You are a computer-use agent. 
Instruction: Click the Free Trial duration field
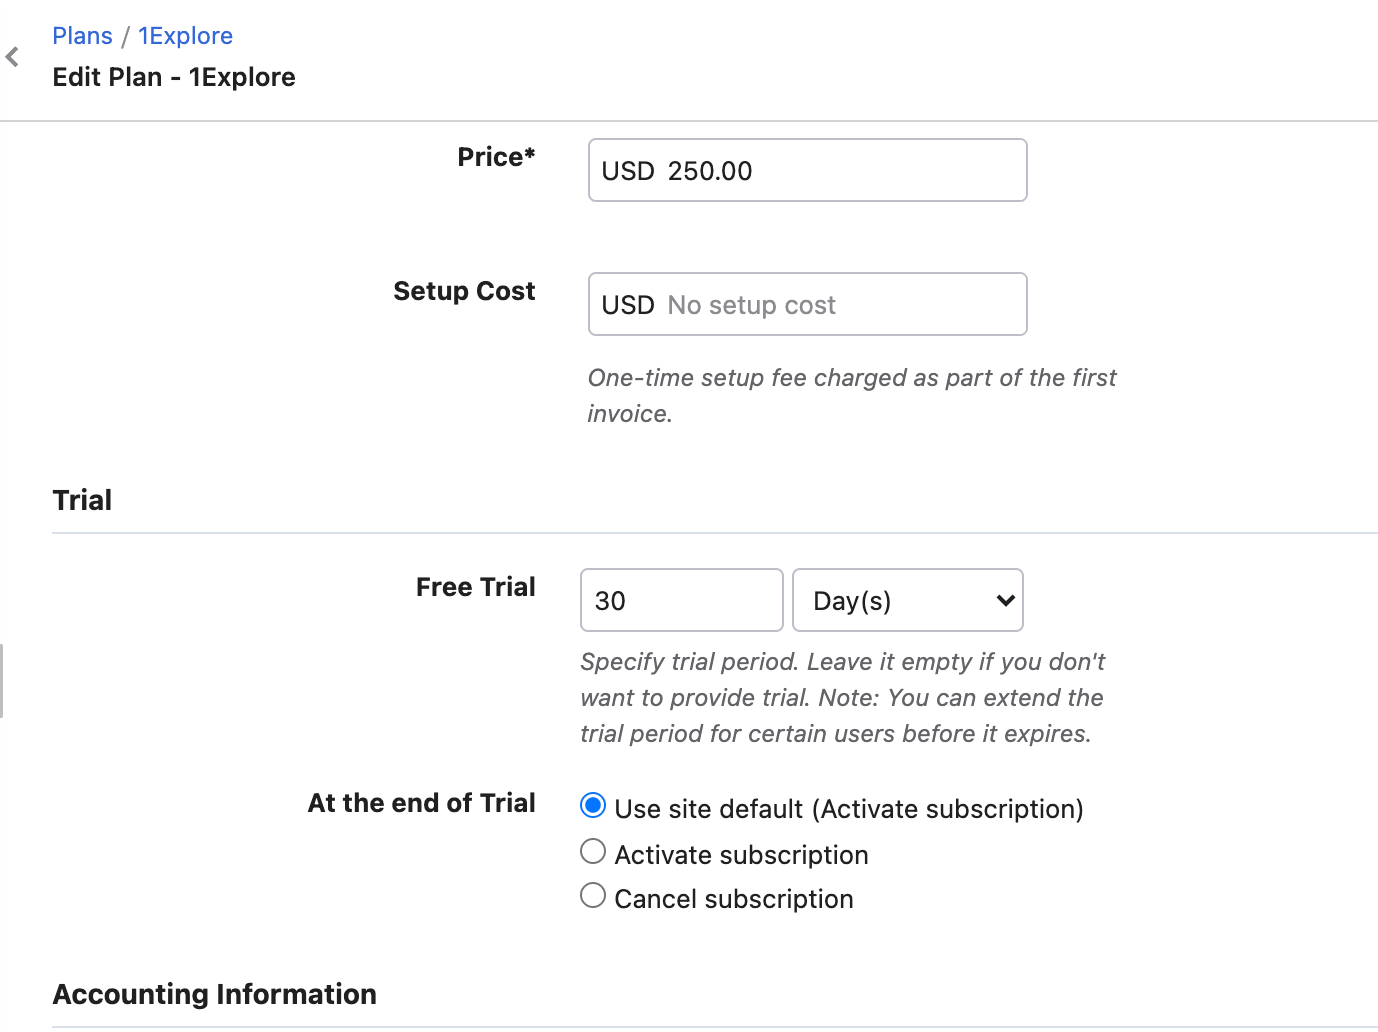[x=681, y=601]
